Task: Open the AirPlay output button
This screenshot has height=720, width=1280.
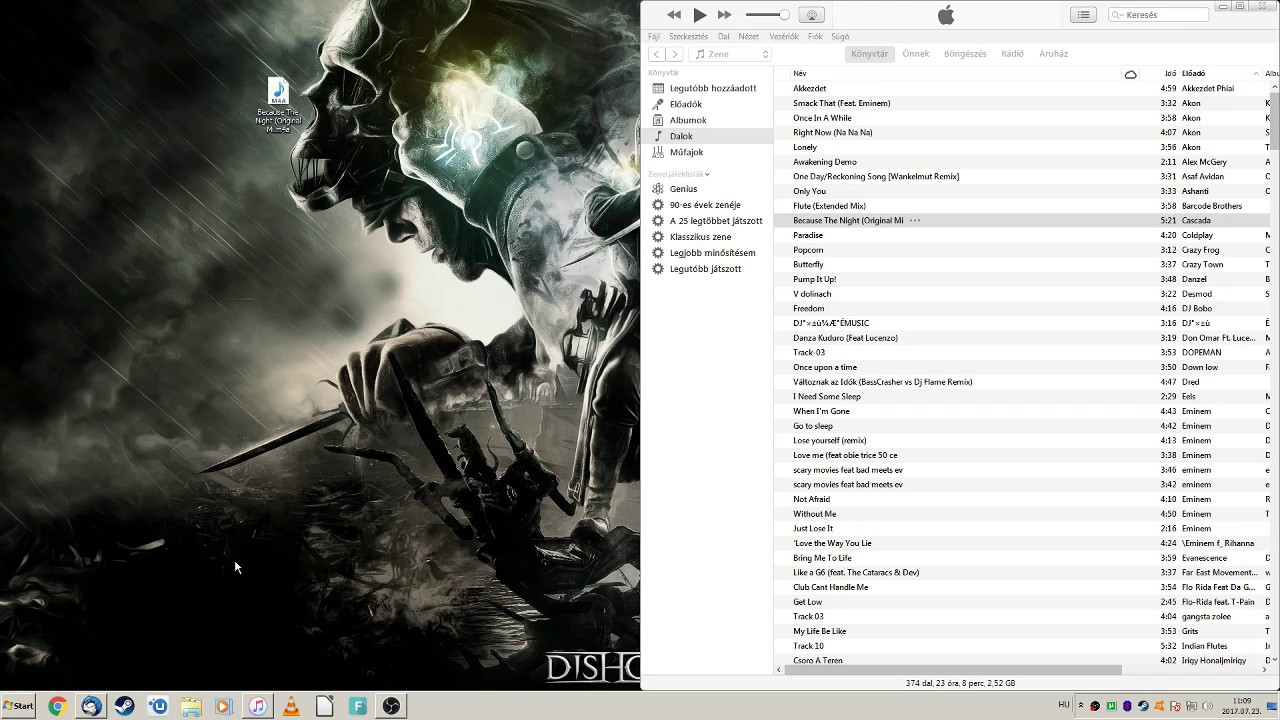Action: (x=812, y=15)
